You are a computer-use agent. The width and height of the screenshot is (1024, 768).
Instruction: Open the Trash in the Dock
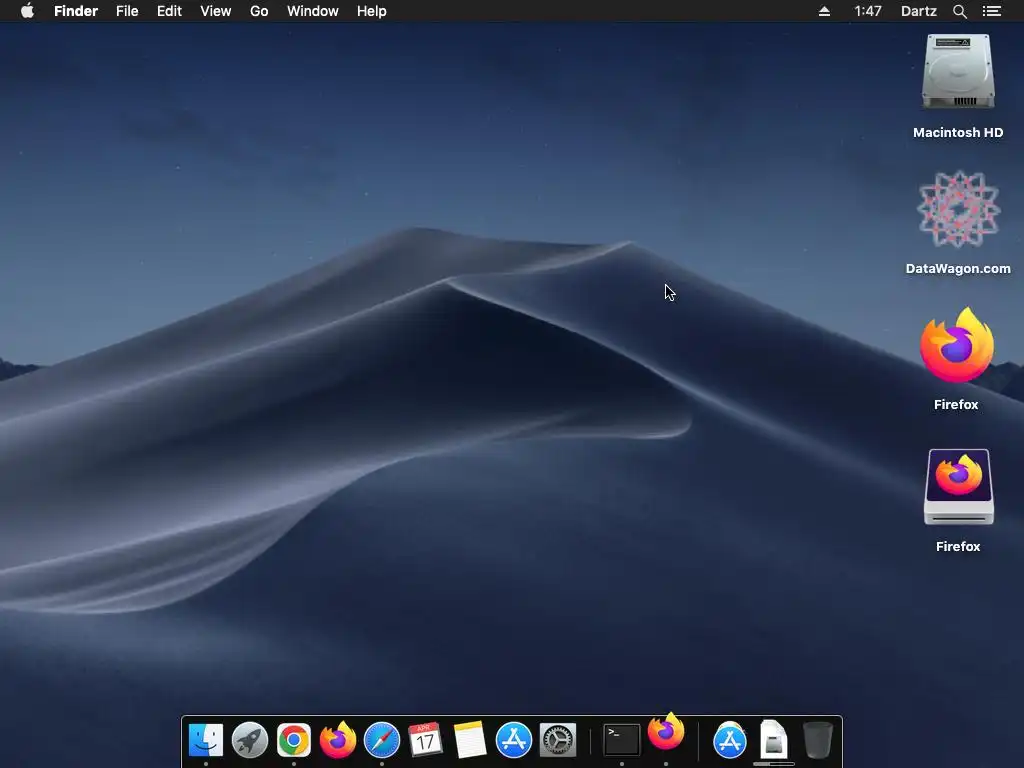pos(818,740)
